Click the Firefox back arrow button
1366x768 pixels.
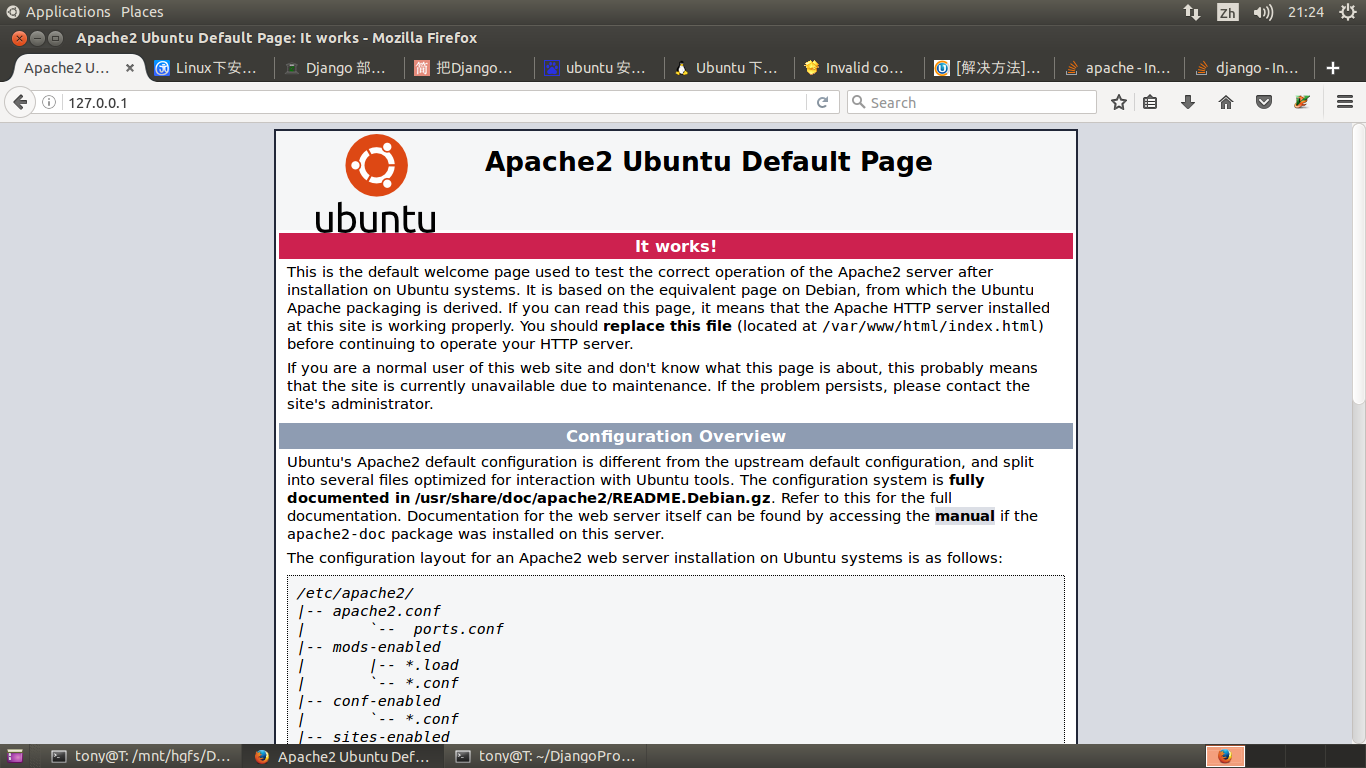pyautogui.click(x=20, y=102)
